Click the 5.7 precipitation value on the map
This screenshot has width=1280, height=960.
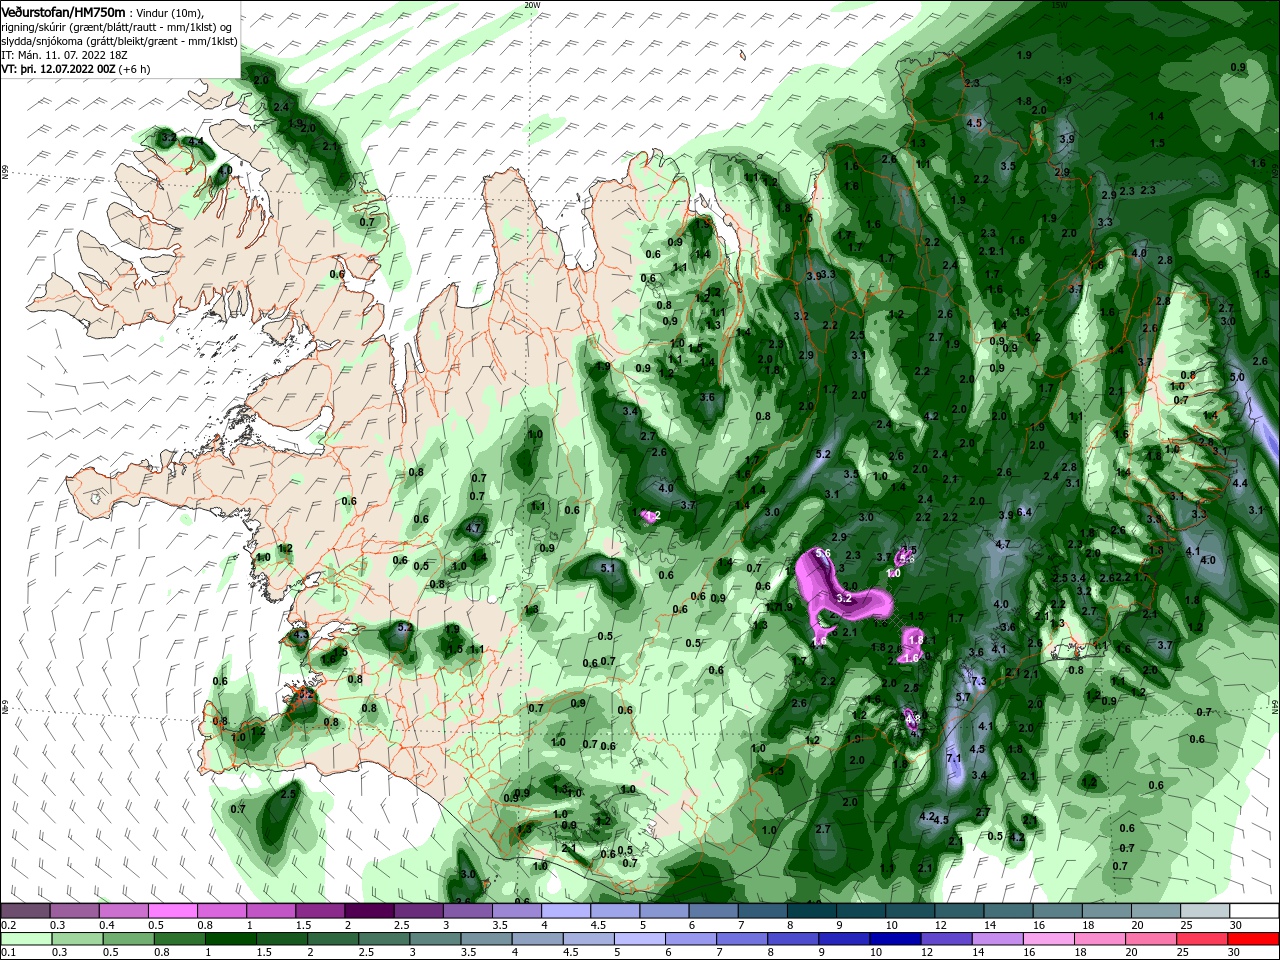click(x=964, y=697)
